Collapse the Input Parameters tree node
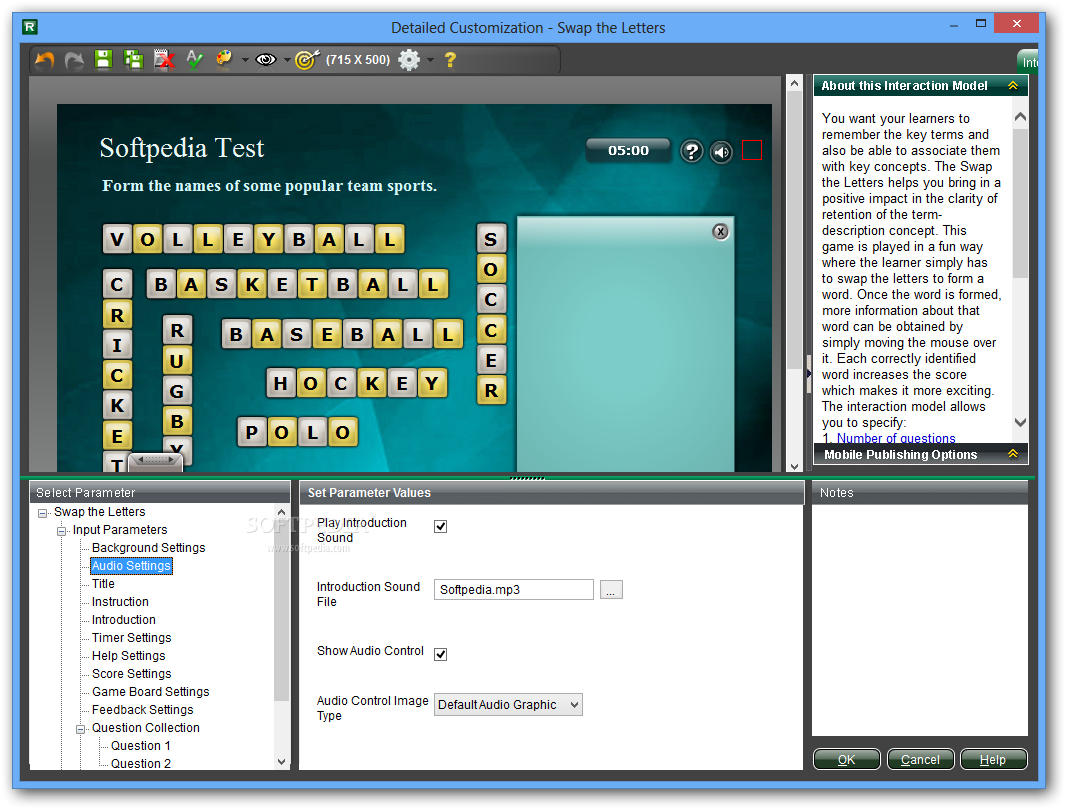Image resolution: width=1066 pixels, height=809 pixels. point(62,531)
